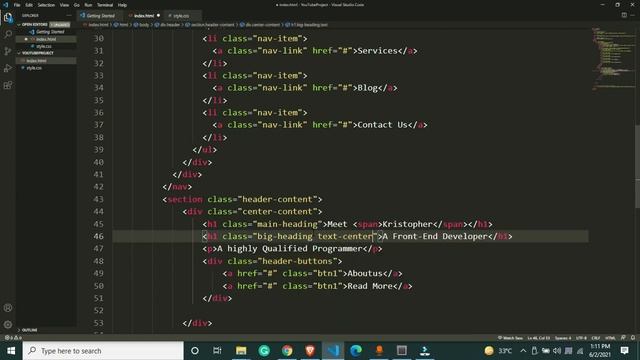Open Grammarly from the taskbar
Image resolution: width=640 pixels, height=360 pixels.
click(264, 351)
